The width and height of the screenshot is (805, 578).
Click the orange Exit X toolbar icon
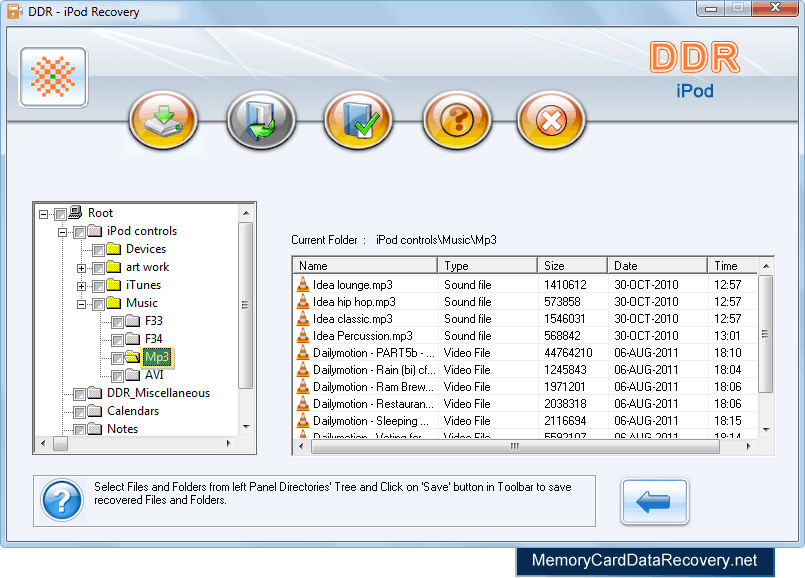click(x=551, y=121)
